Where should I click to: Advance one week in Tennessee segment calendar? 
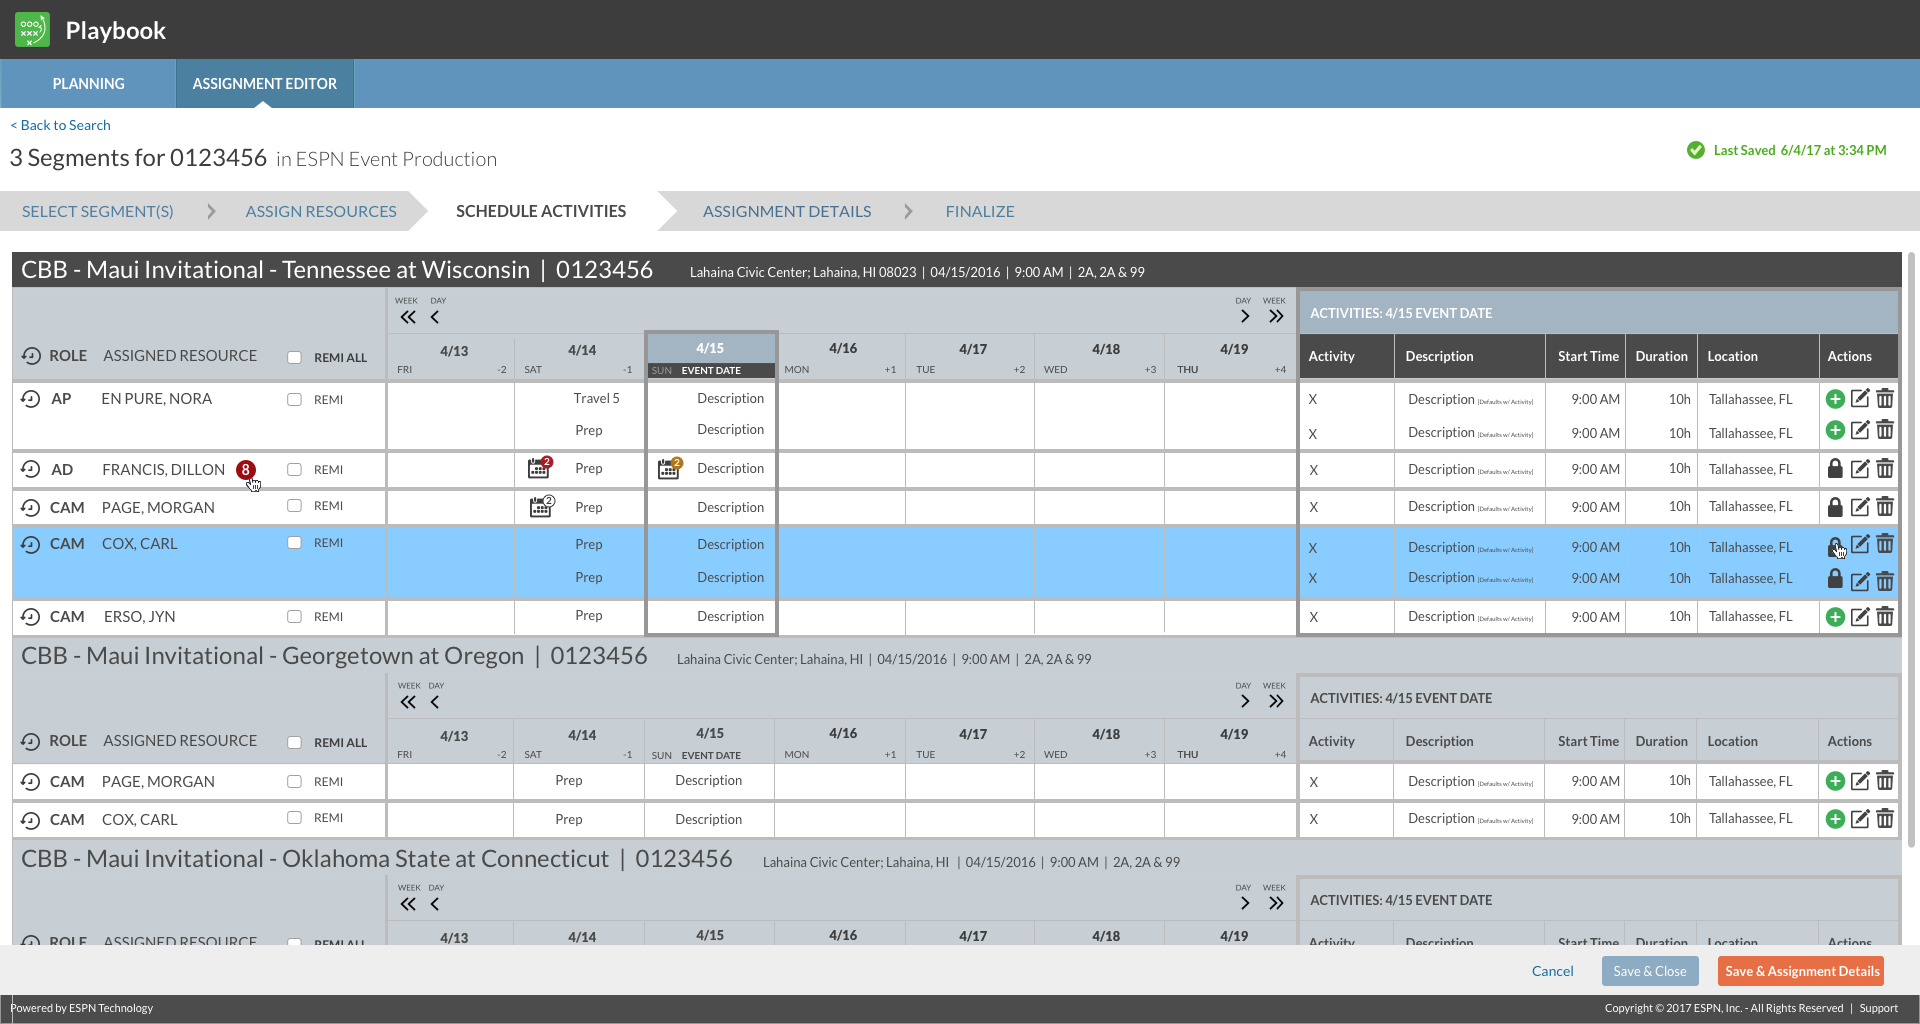1276,317
